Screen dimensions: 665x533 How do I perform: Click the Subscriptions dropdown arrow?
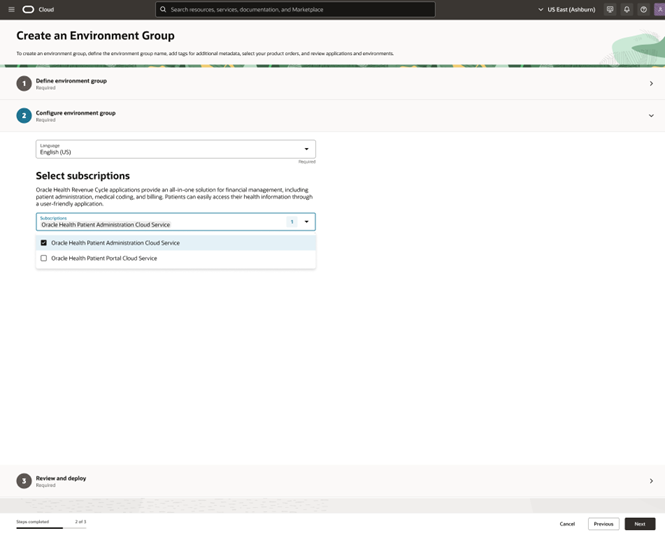click(307, 222)
